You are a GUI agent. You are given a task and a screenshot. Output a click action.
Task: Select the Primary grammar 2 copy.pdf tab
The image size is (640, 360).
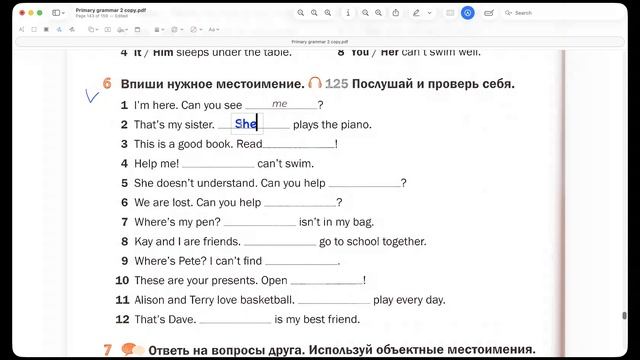320,42
